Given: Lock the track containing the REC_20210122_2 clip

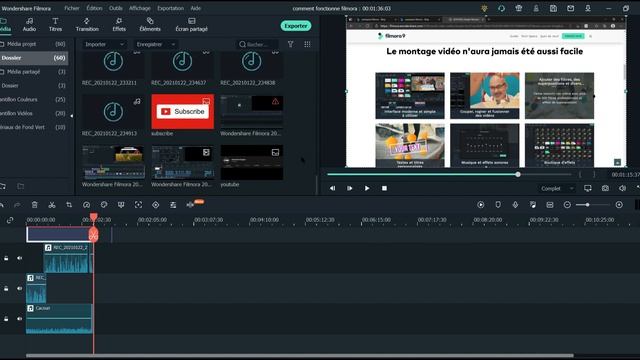Looking at the screenshot, I should tap(6, 258).
